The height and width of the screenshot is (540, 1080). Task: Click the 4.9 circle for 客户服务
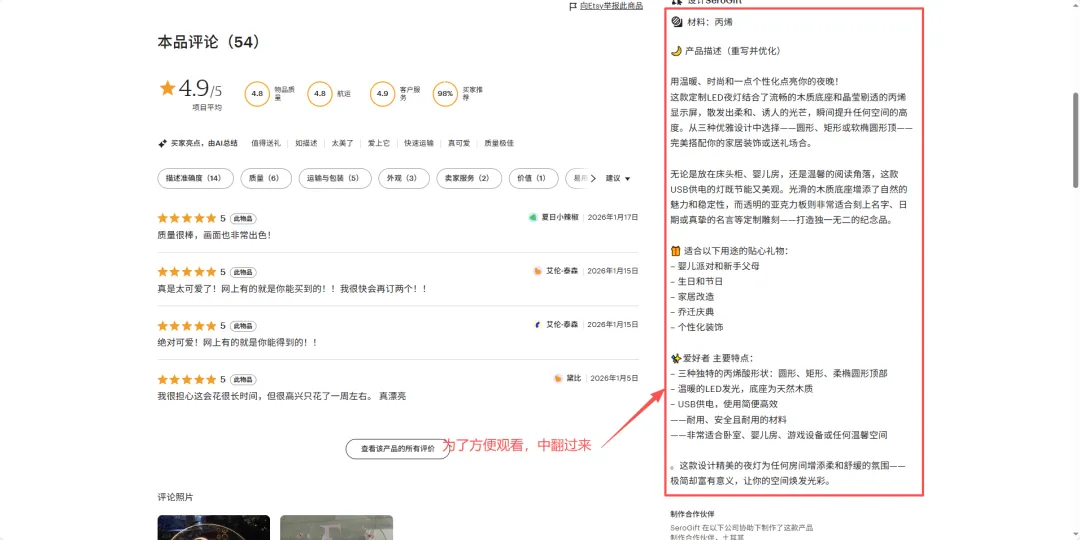point(382,94)
